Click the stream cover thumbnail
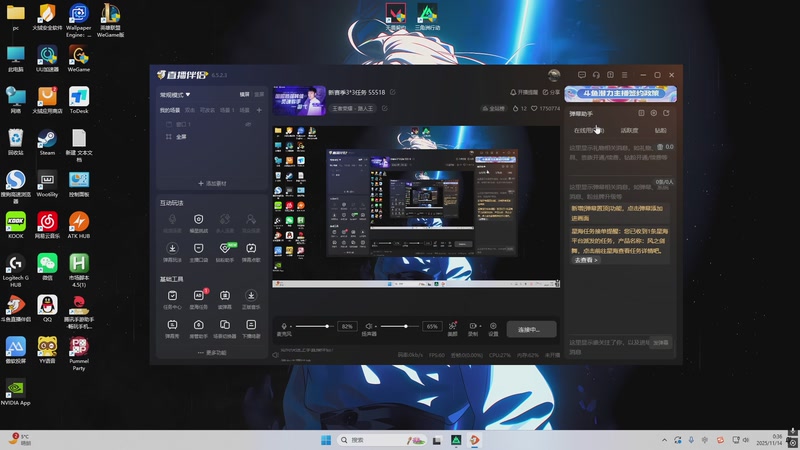The height and width of the screenshot is (450, 800). pyautogui.click(x=299, y=101)
